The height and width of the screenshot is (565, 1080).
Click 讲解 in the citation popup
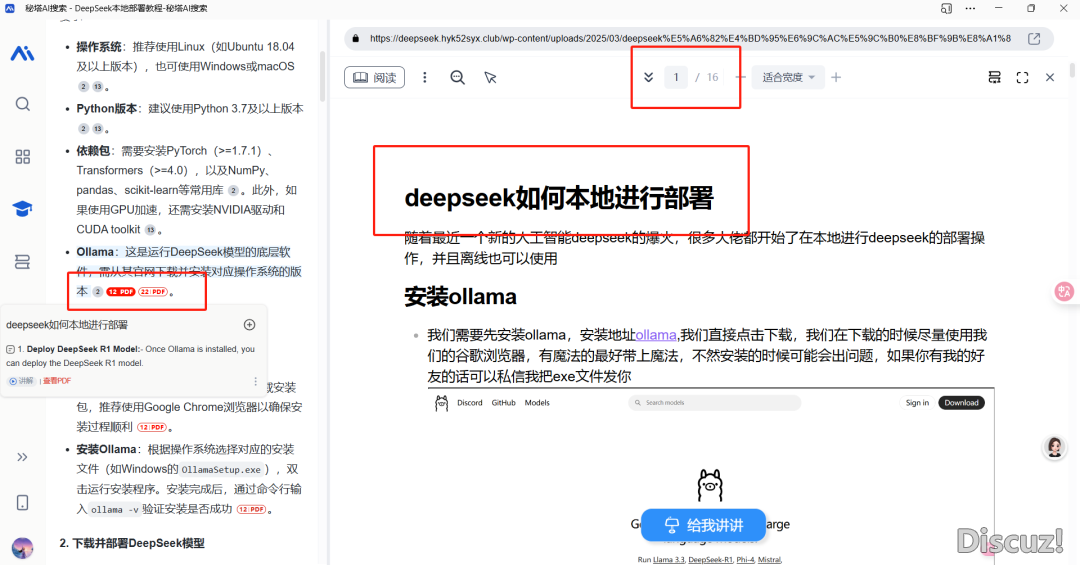coord(21,380)
